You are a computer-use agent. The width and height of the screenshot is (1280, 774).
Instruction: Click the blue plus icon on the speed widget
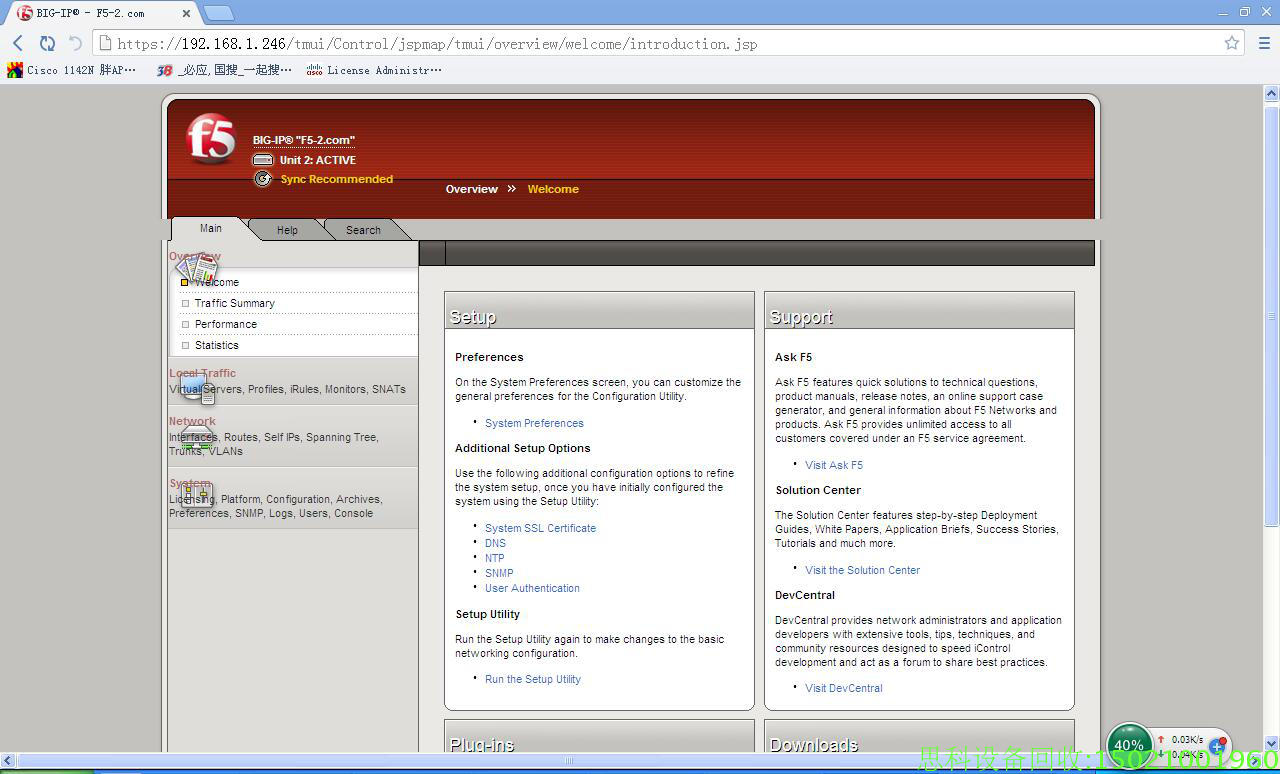(x=1217, y=746)
